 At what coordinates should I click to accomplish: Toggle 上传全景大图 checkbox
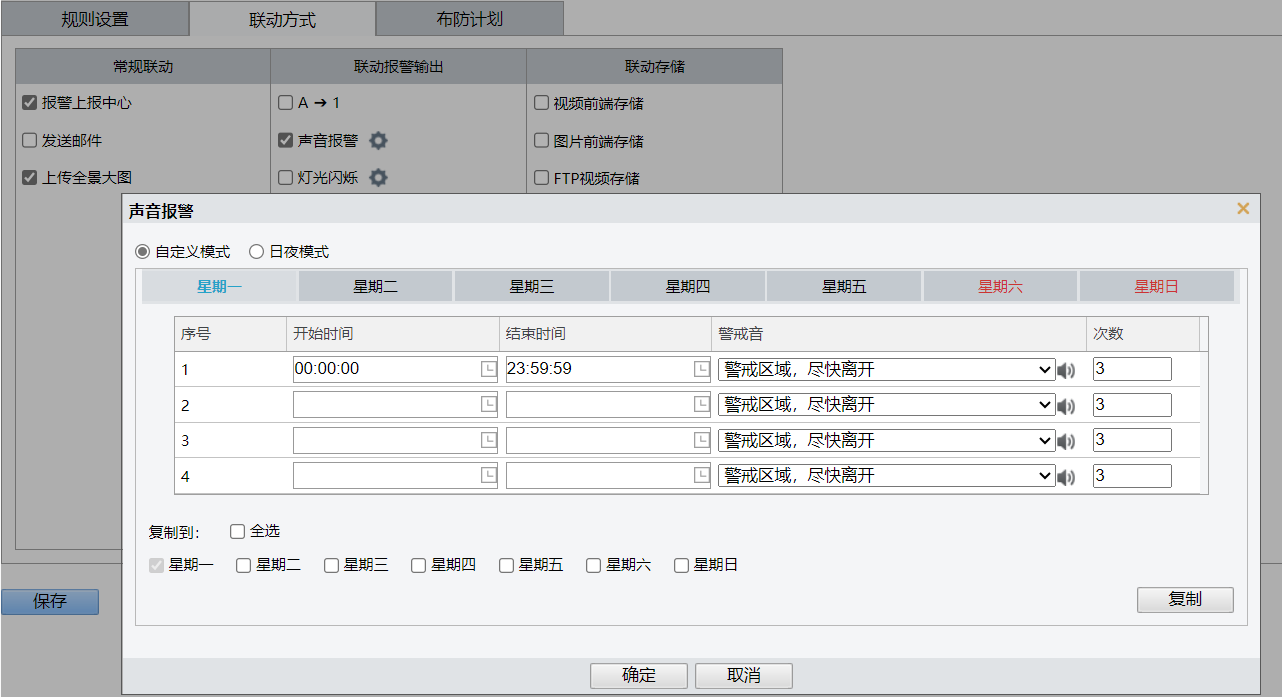click(x=29, y=178)
